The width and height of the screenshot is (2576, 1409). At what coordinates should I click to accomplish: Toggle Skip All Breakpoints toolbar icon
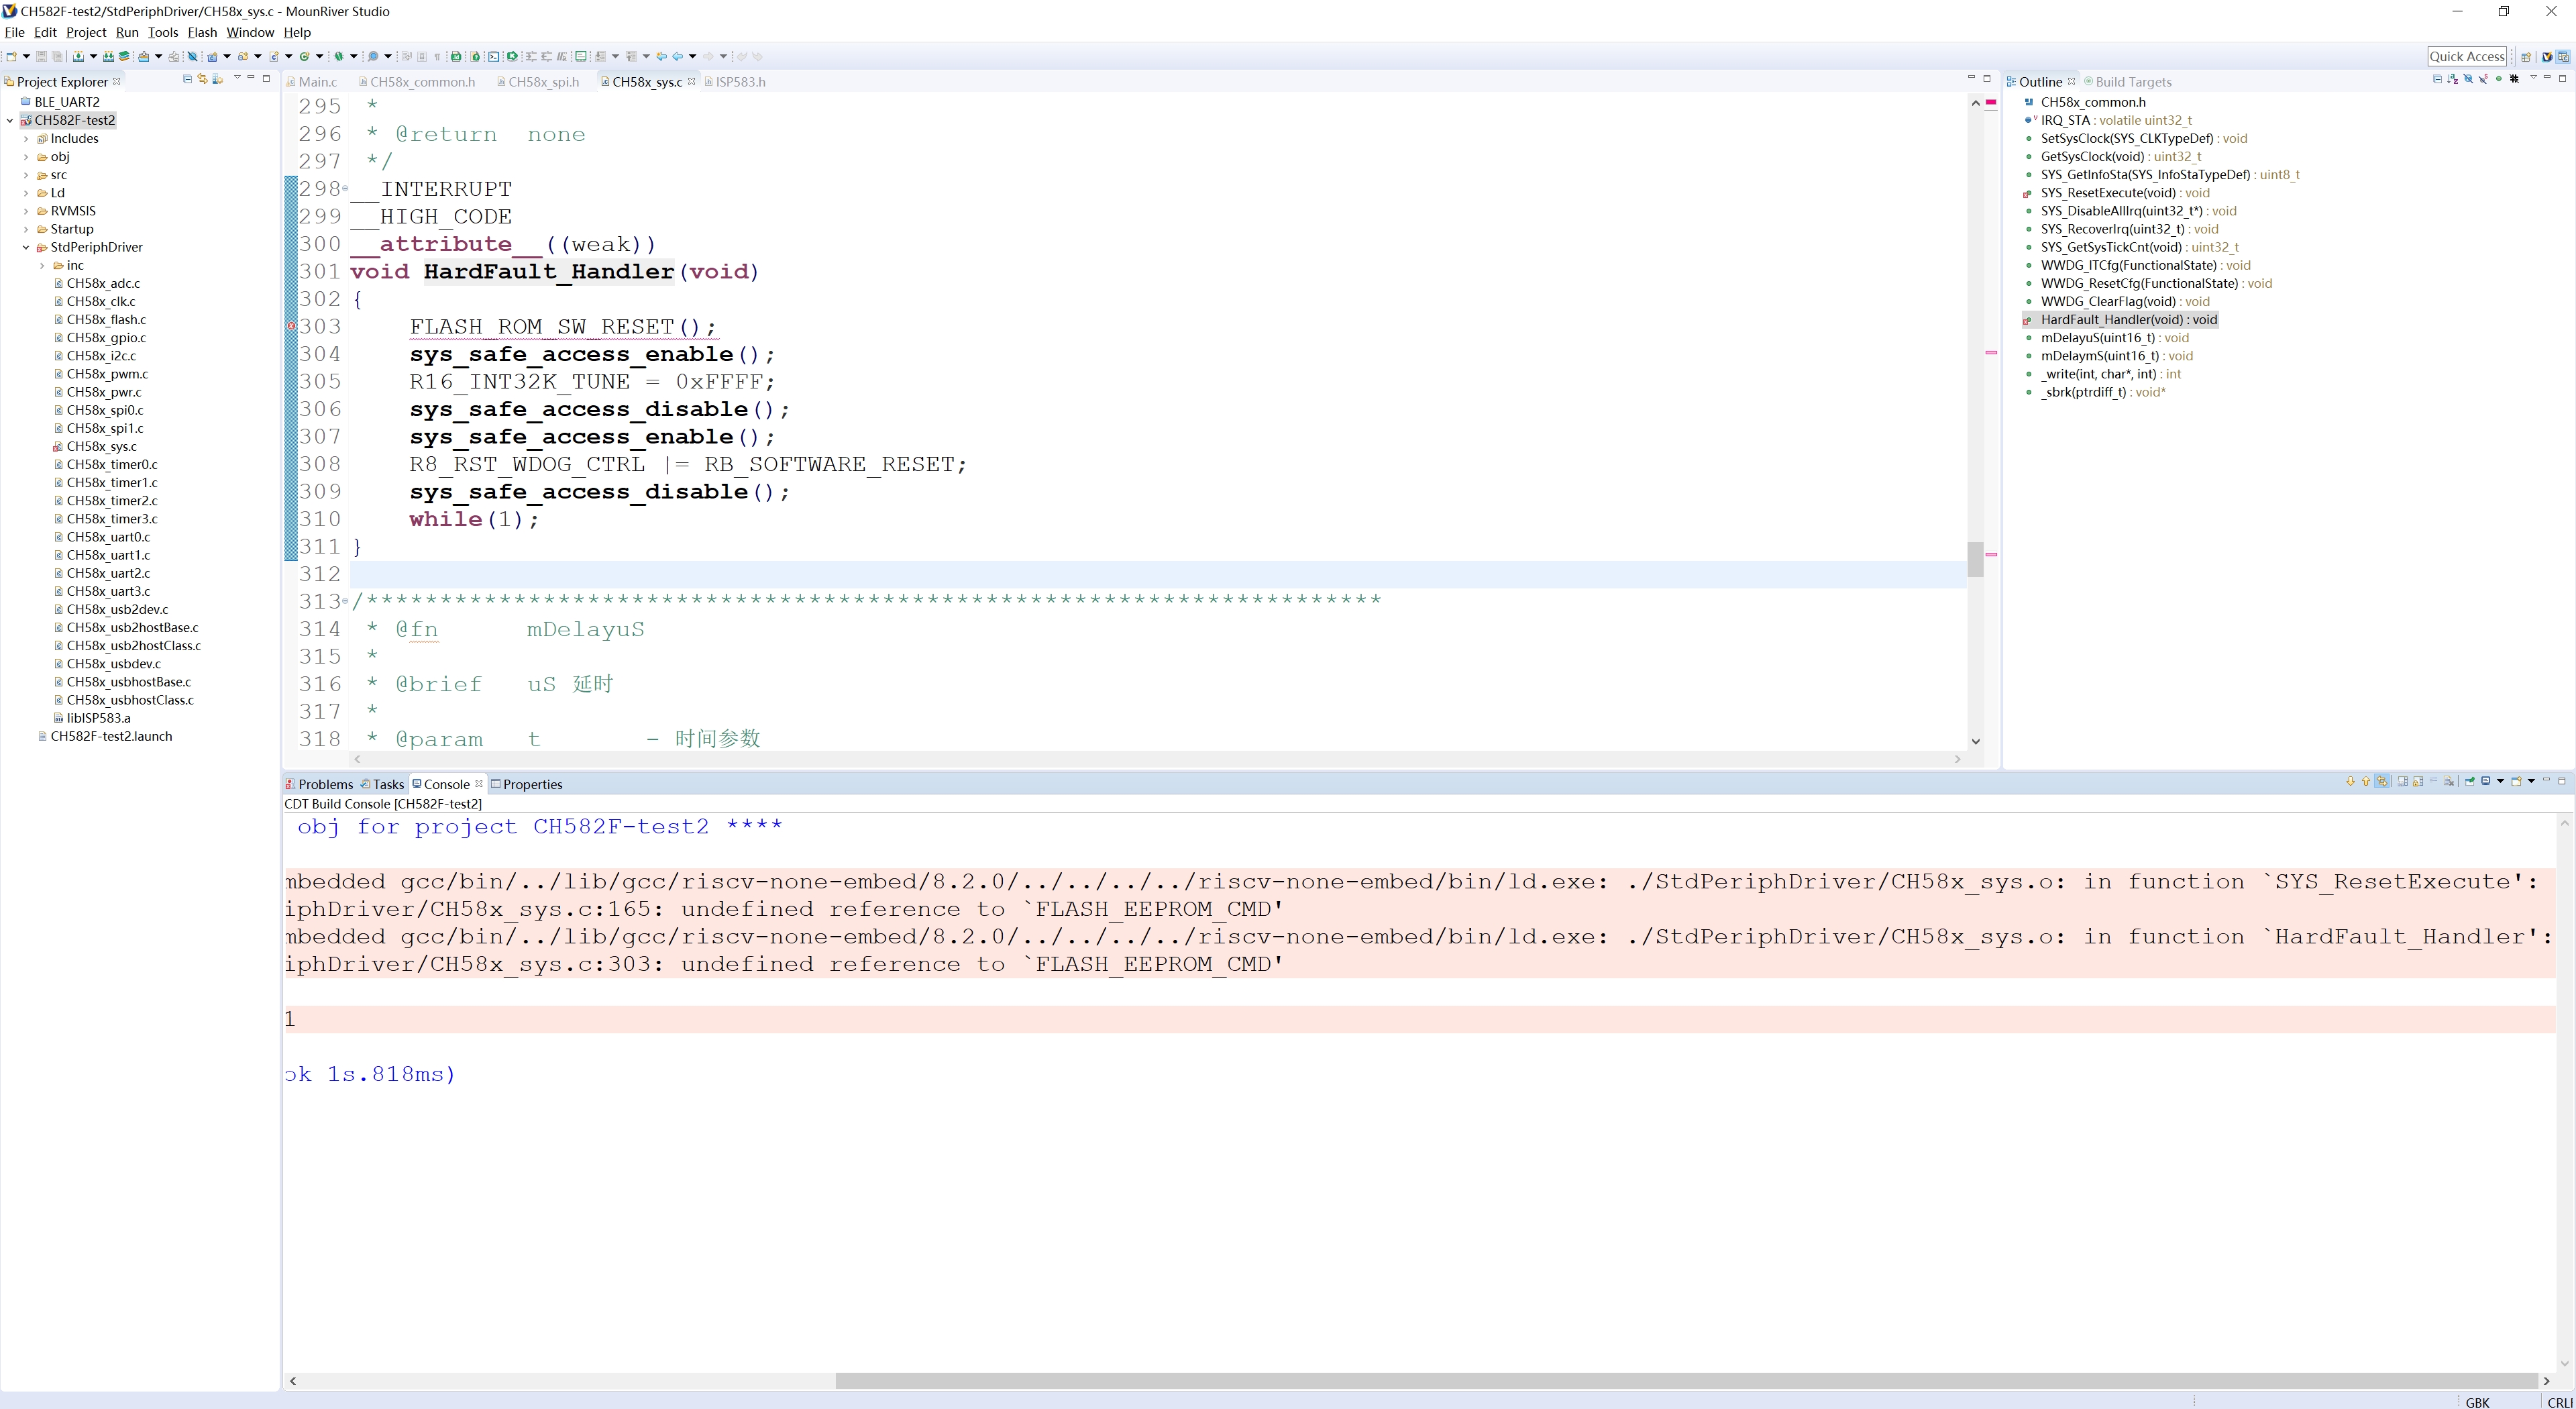193,56
